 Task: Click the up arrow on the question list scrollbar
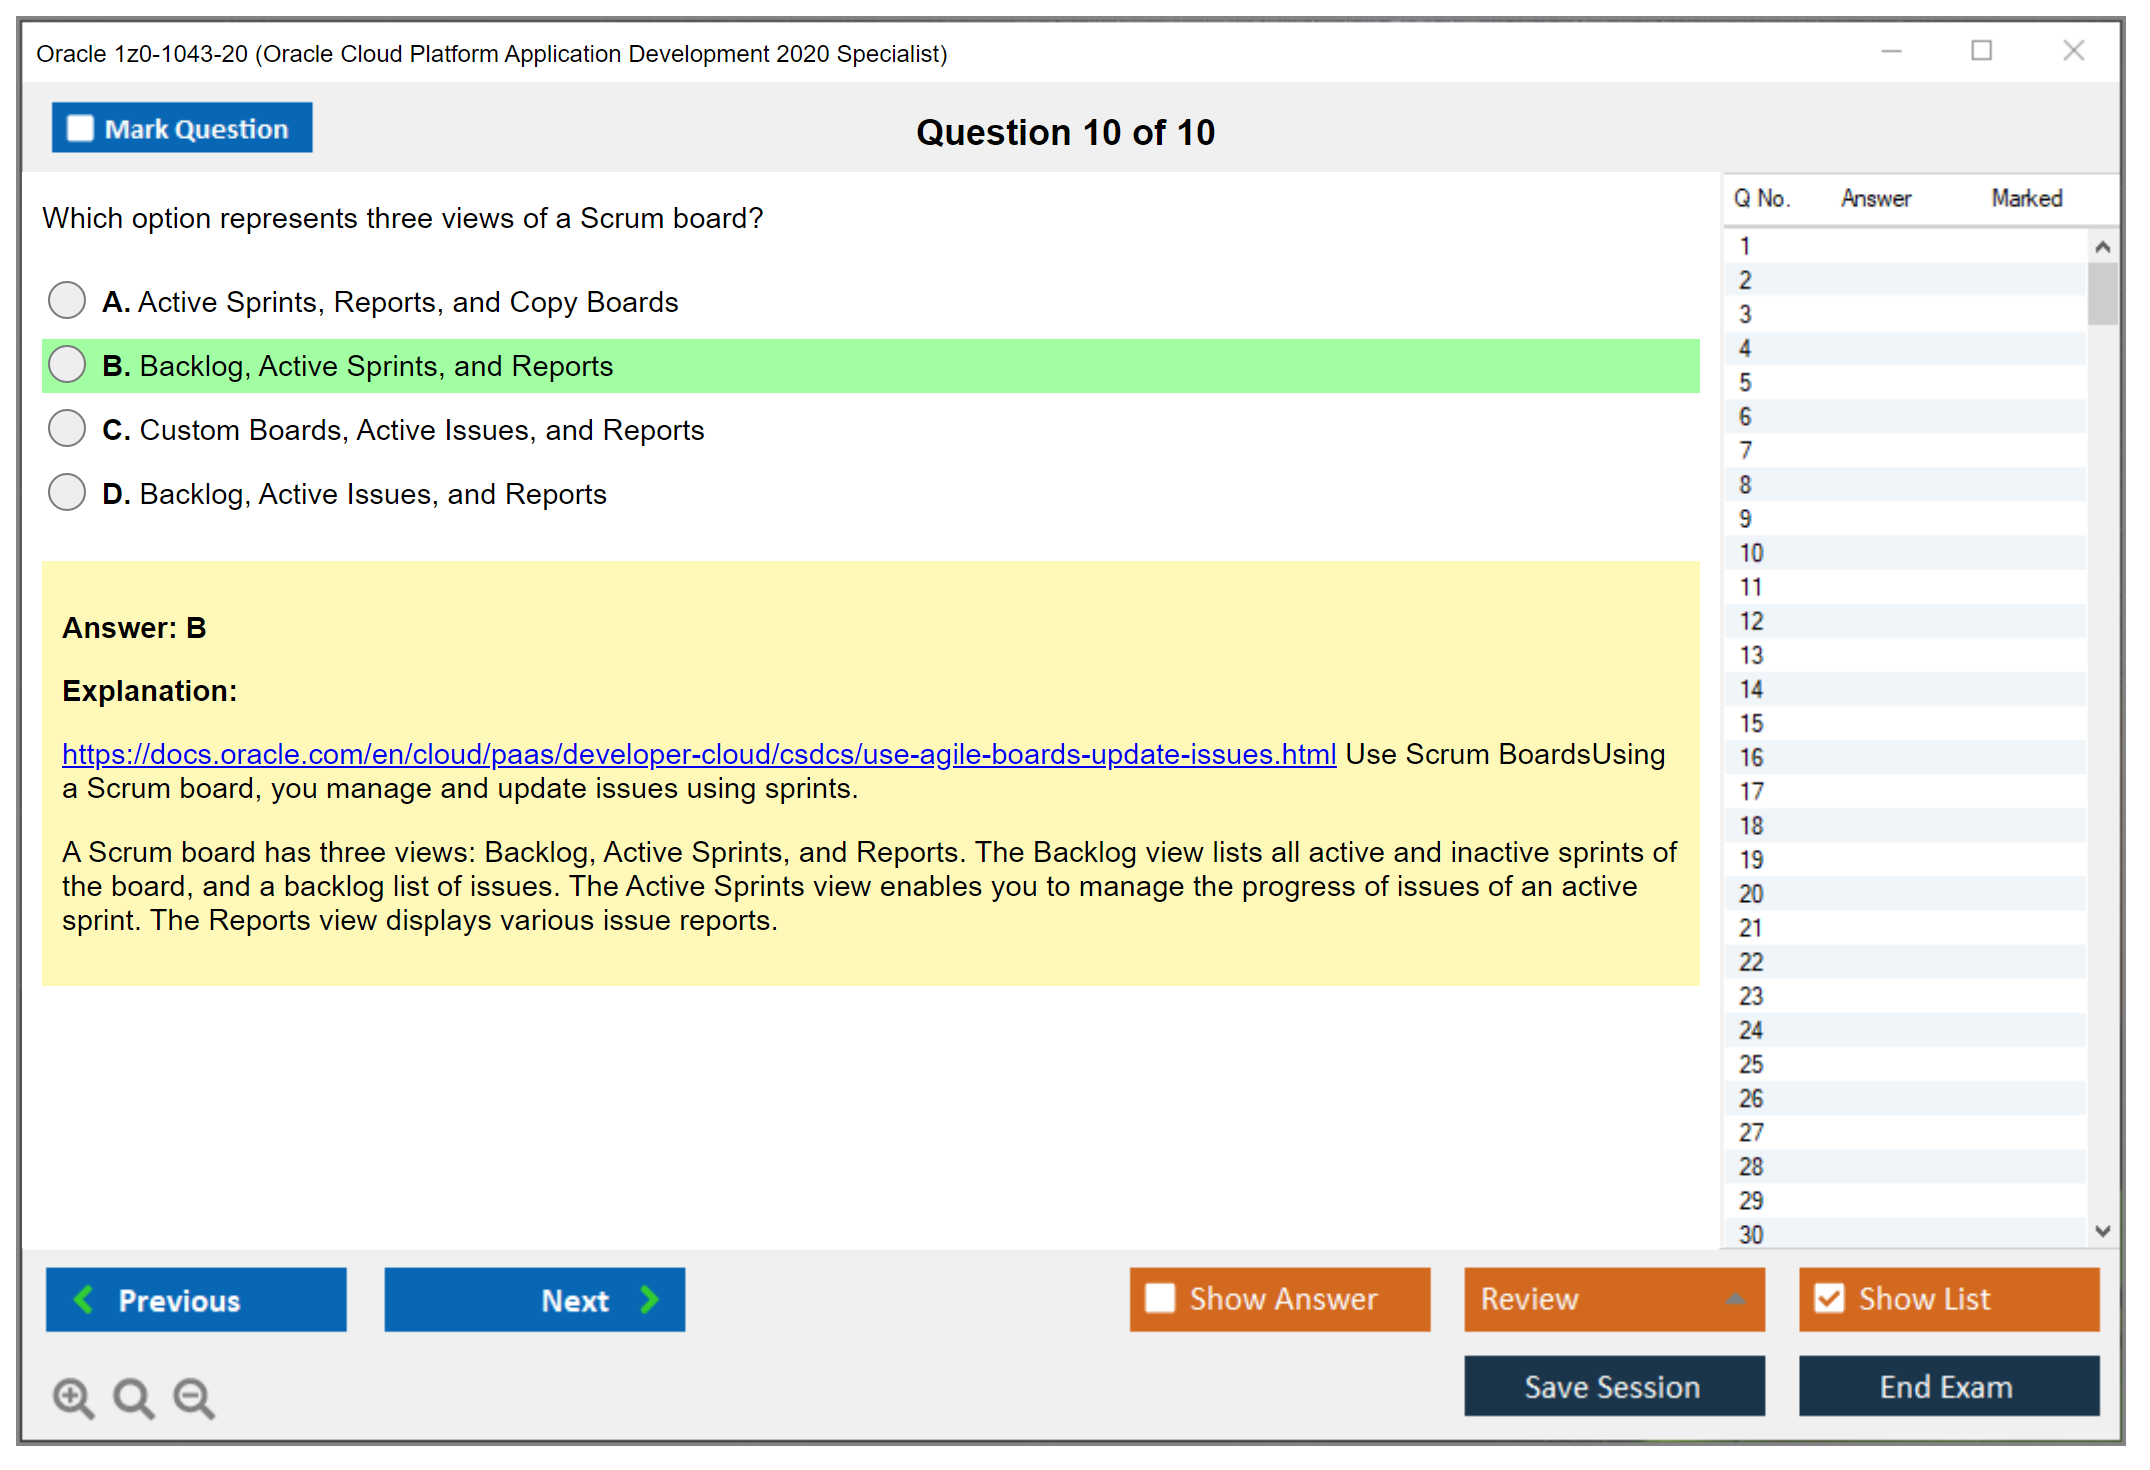2103,245
